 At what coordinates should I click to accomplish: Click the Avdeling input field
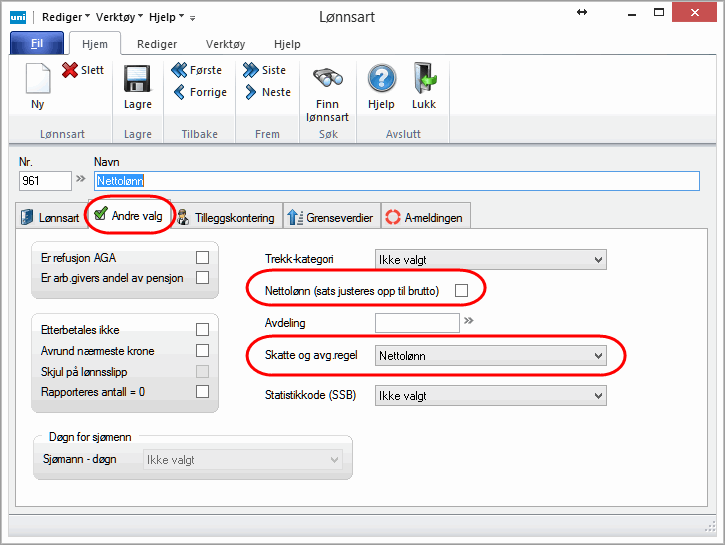tap(416, 322)
